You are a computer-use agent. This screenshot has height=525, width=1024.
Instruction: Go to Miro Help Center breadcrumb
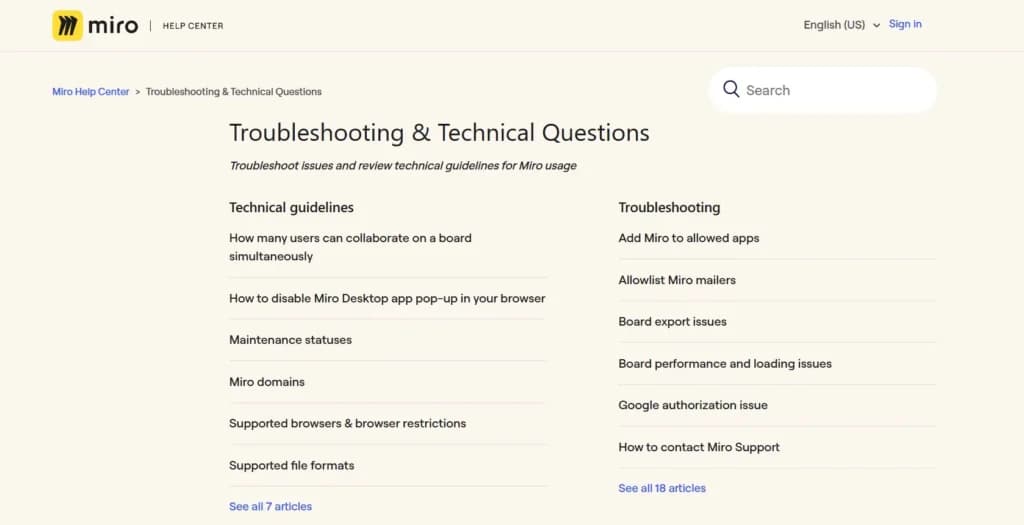tap(91, 91)
